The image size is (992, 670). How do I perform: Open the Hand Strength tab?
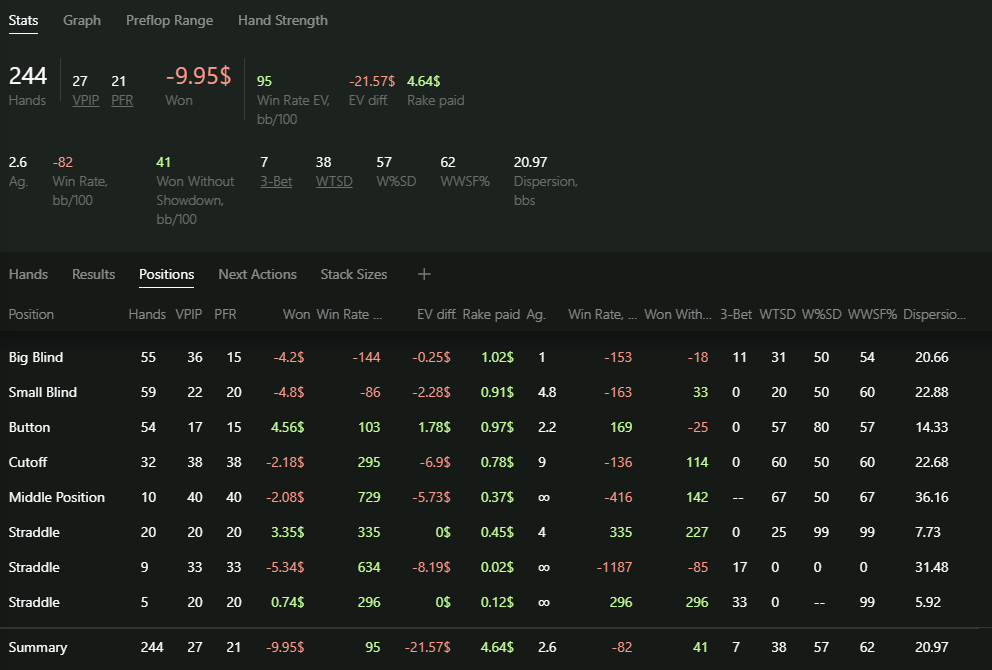click(x=283, y=20)
